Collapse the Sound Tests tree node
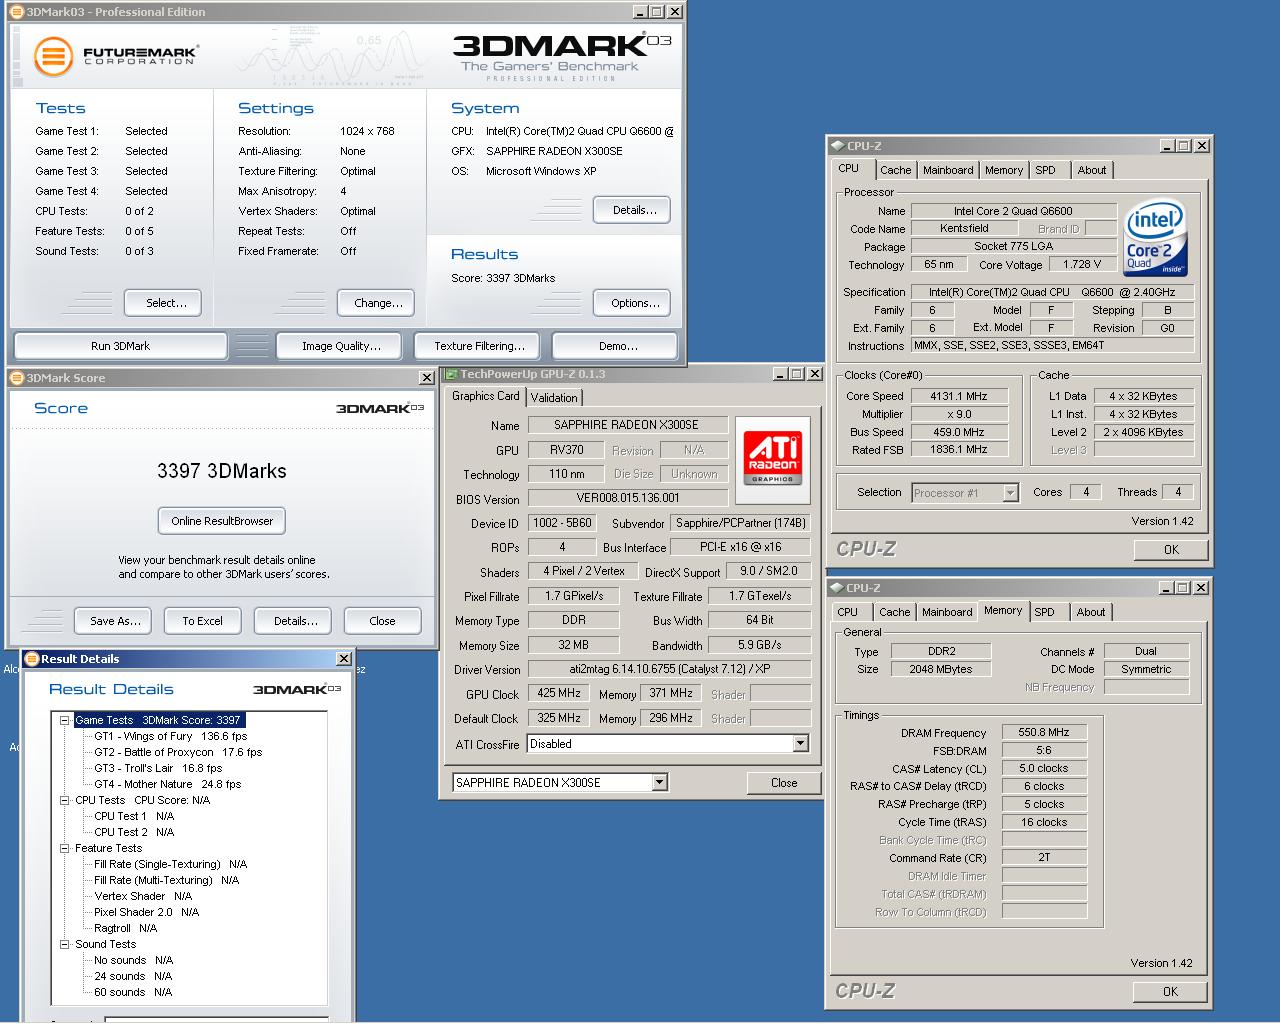Viewport: 1280px width, 1024px height. point(65,944)
